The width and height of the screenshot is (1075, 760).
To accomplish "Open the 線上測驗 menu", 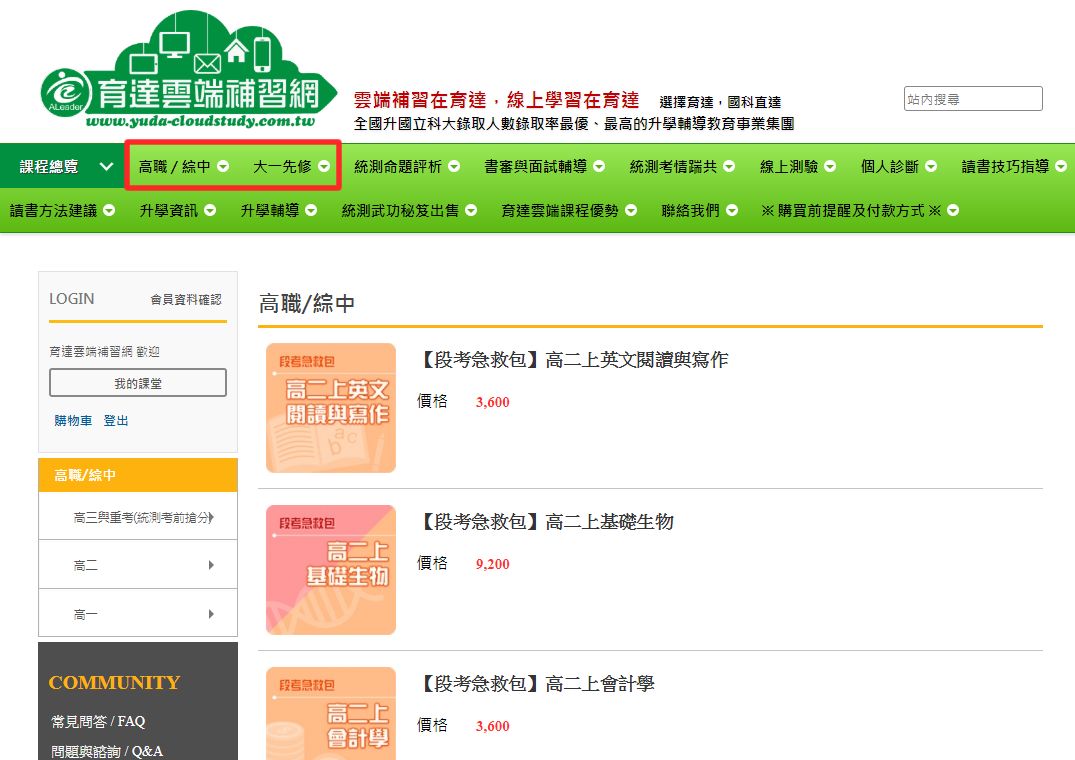I will click(789, 167).
